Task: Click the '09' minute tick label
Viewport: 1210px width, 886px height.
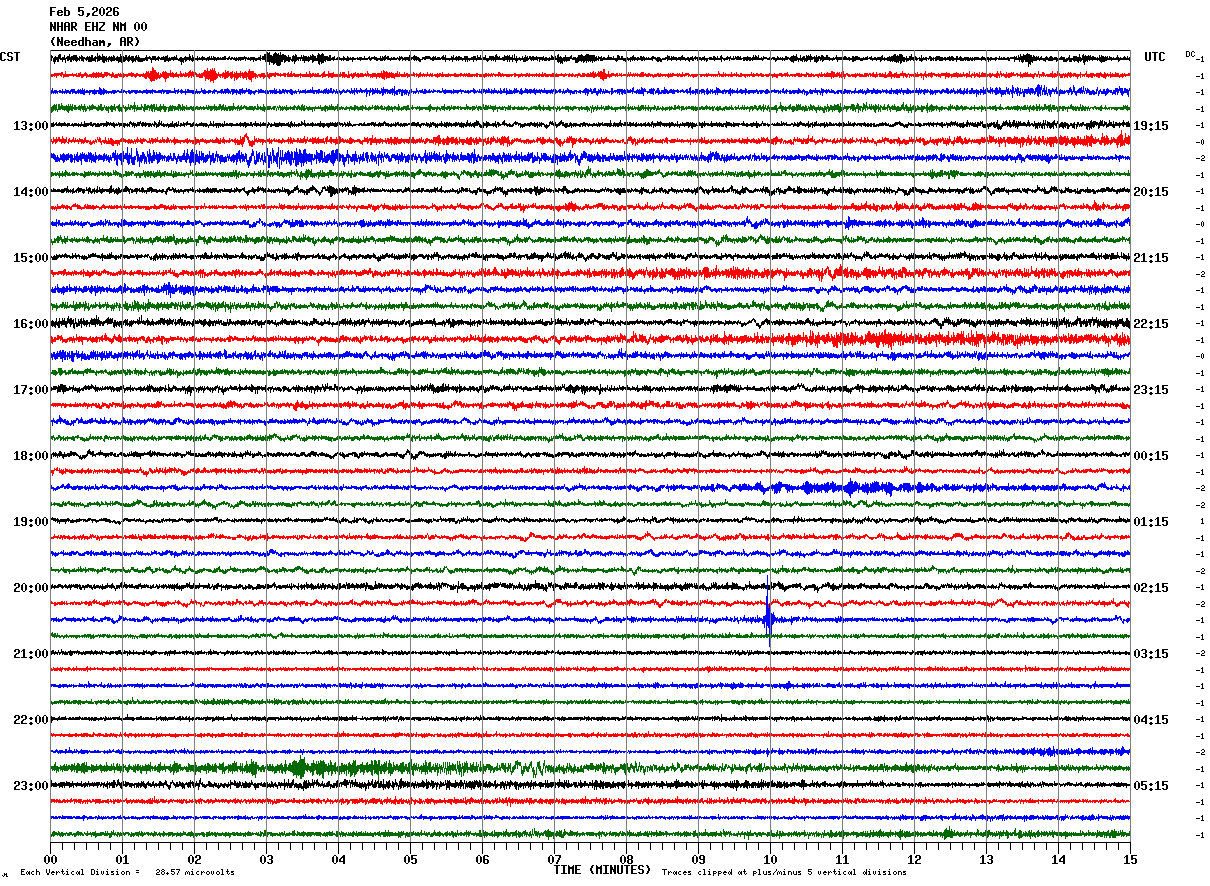Action: 698,859
